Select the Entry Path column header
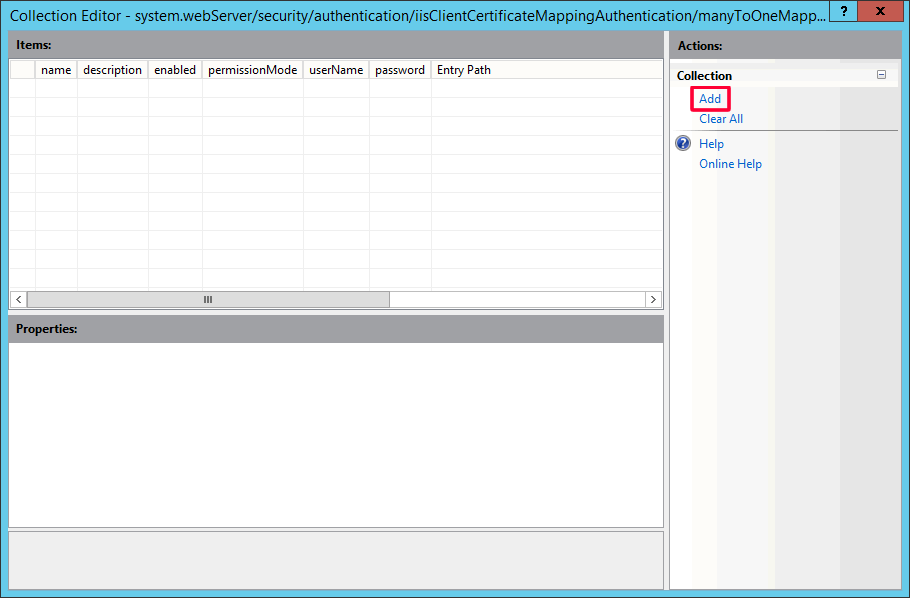 (x=464, y=70)
